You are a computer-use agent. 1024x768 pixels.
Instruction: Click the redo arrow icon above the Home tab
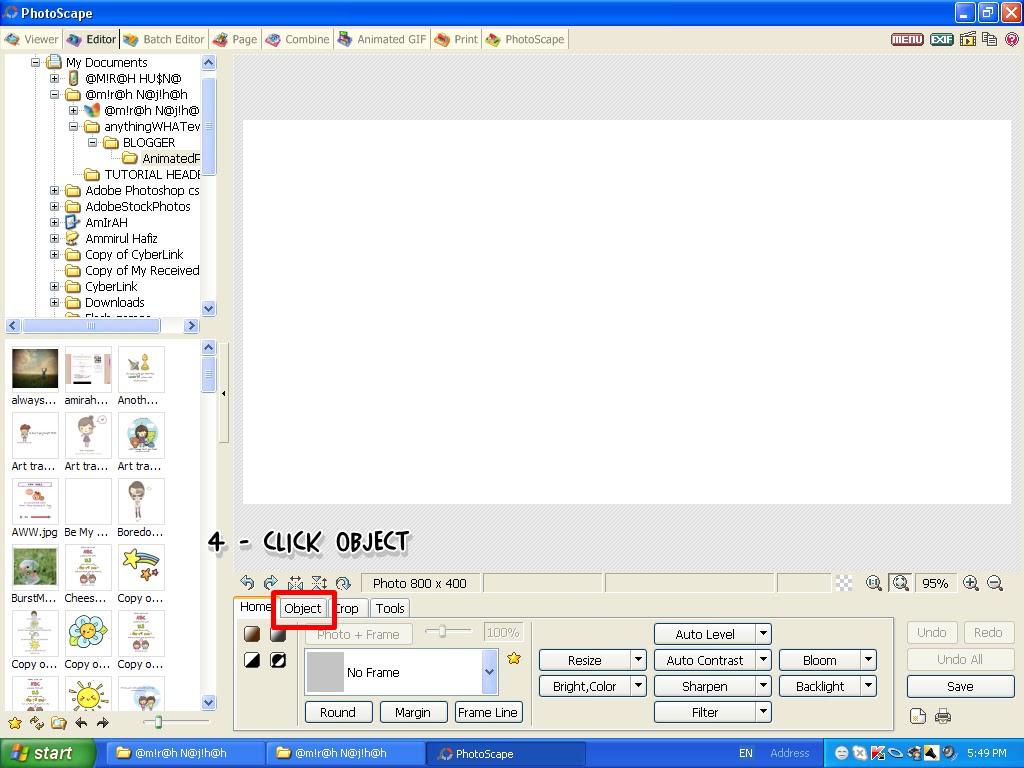tap(270, 583)
